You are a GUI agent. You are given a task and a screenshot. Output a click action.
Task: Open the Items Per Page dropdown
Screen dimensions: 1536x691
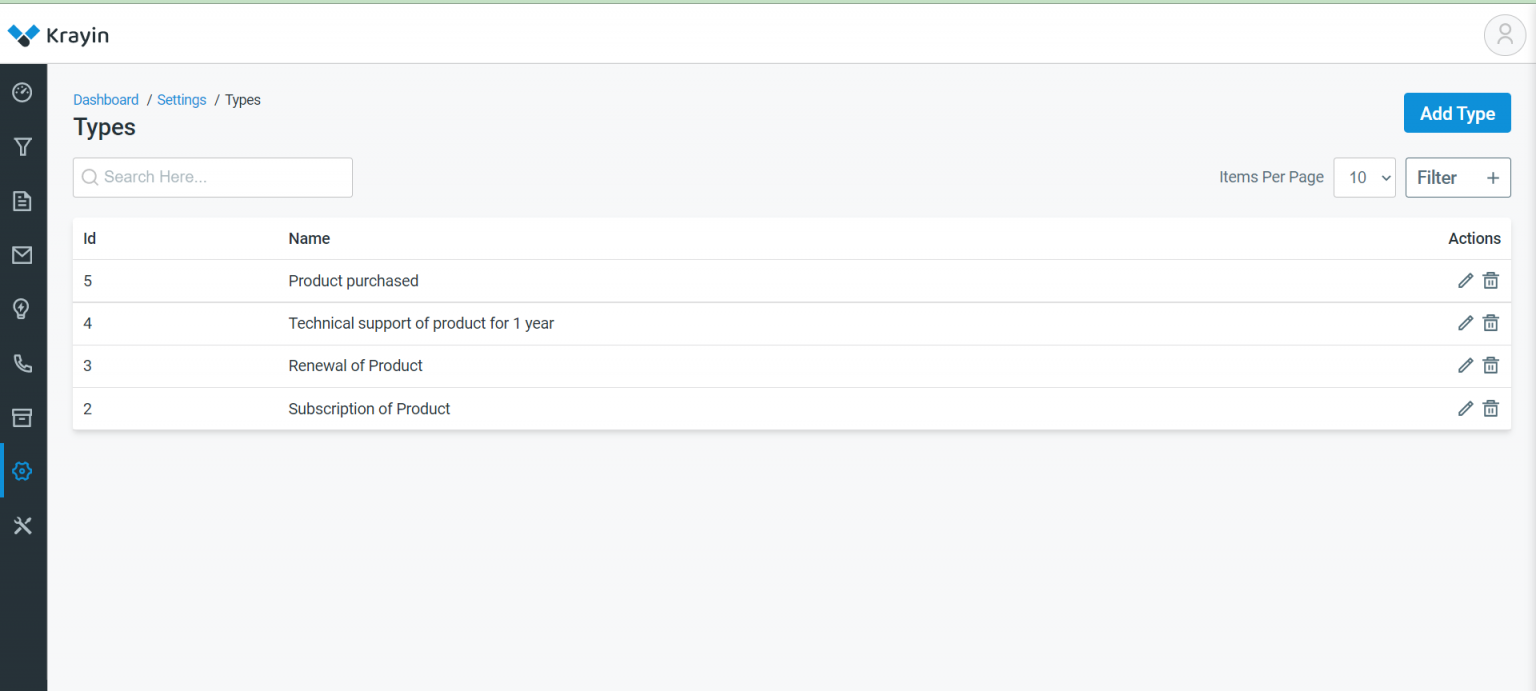coord(1364,177)
